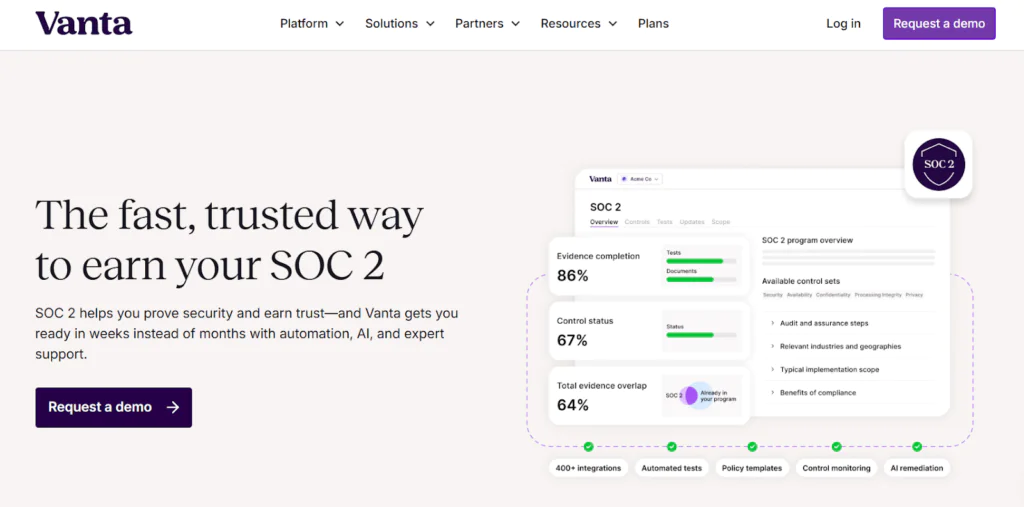Click the hero headline about earning SOC 2
The width and height of the screenshot is (1024, 507).
click(x=229, y=240)
